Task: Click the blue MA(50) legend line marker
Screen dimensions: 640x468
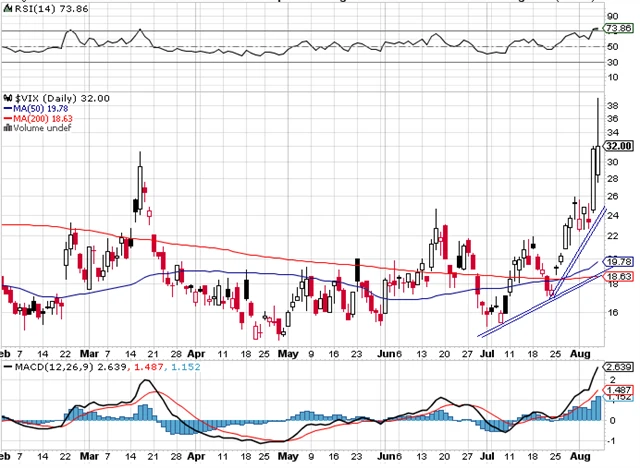Action: pyautogui.click(x=5, y=108)
